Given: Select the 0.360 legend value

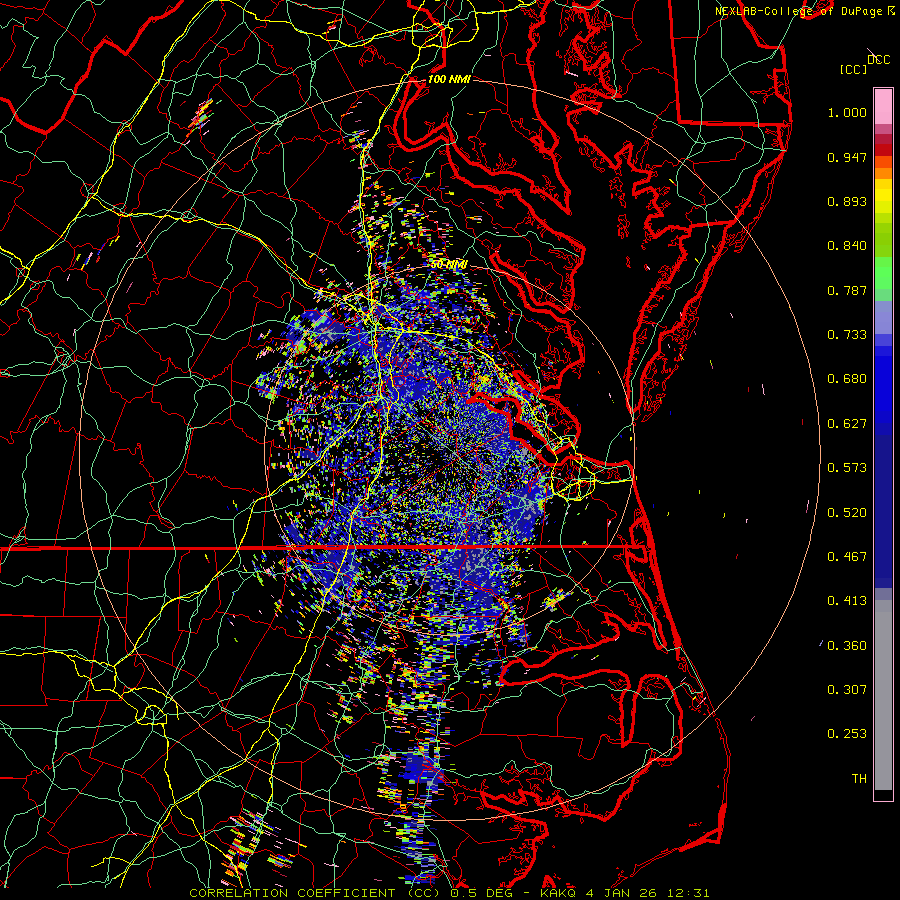Looking at the screenshot, I should tap(847, 646).
